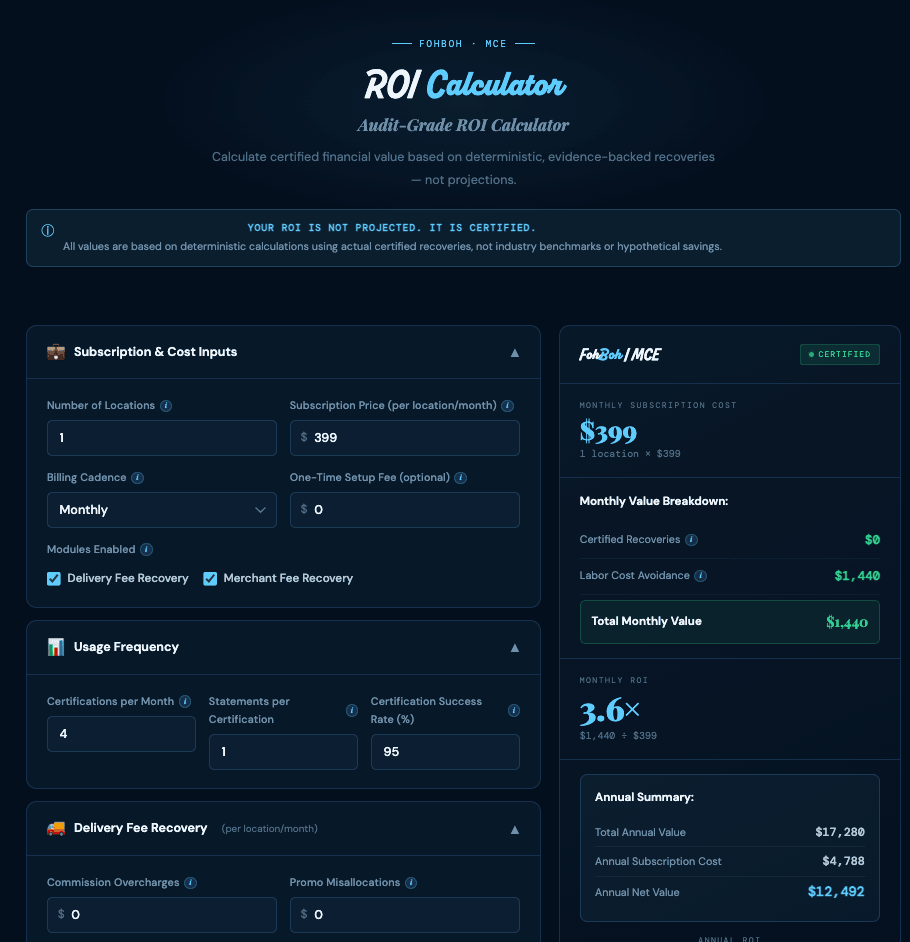This screenshot has width=910, height=942.
Task: Click delivery truck icon in Delivery Fee Recovery
Action: 56,829
